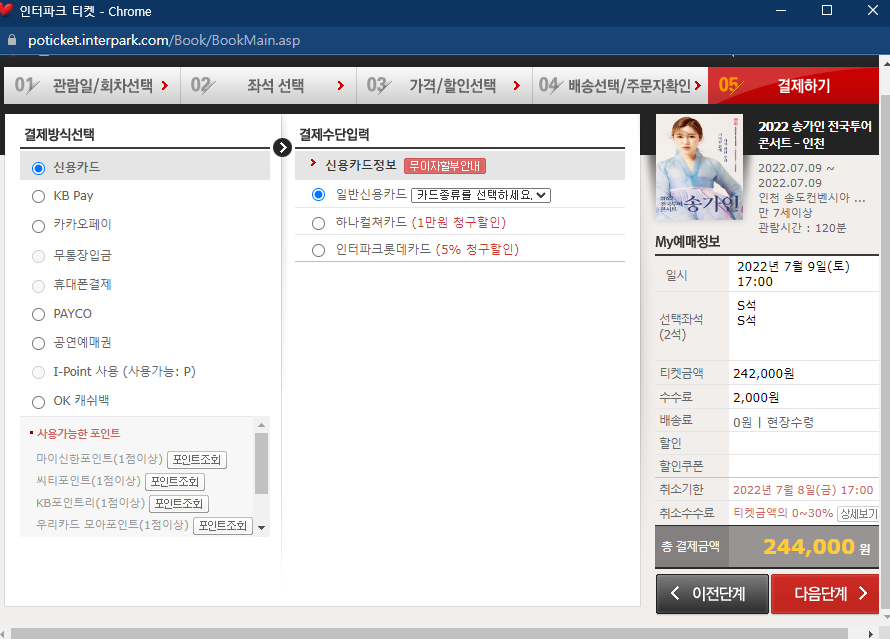This screenshot has width=890, height=639.
Task: Click 포인트조회 for KB포인트리
Action: click(179, 504)
